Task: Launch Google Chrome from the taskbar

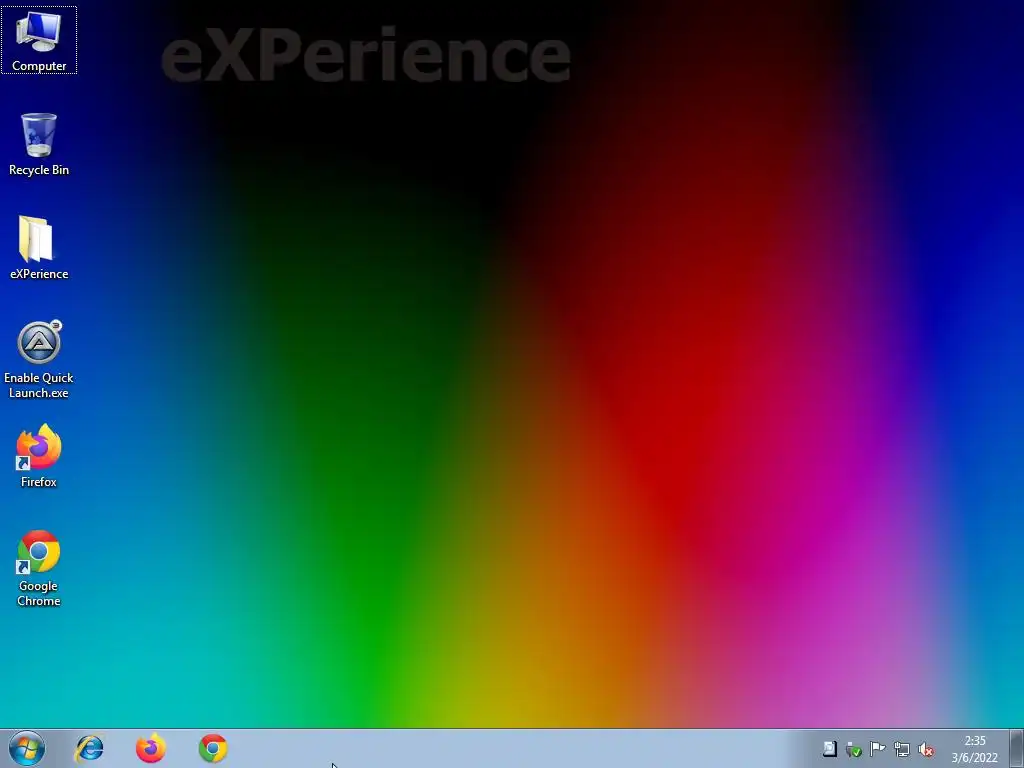Action: pos(213,748)
